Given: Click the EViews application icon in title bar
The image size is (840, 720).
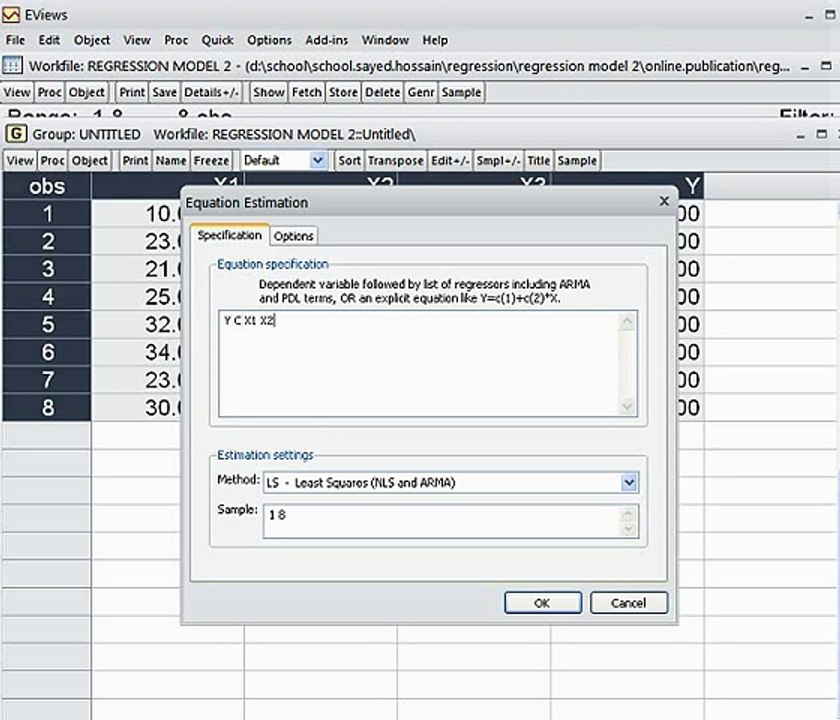Looking at the screenshot, I should click(x=11, y=14).
